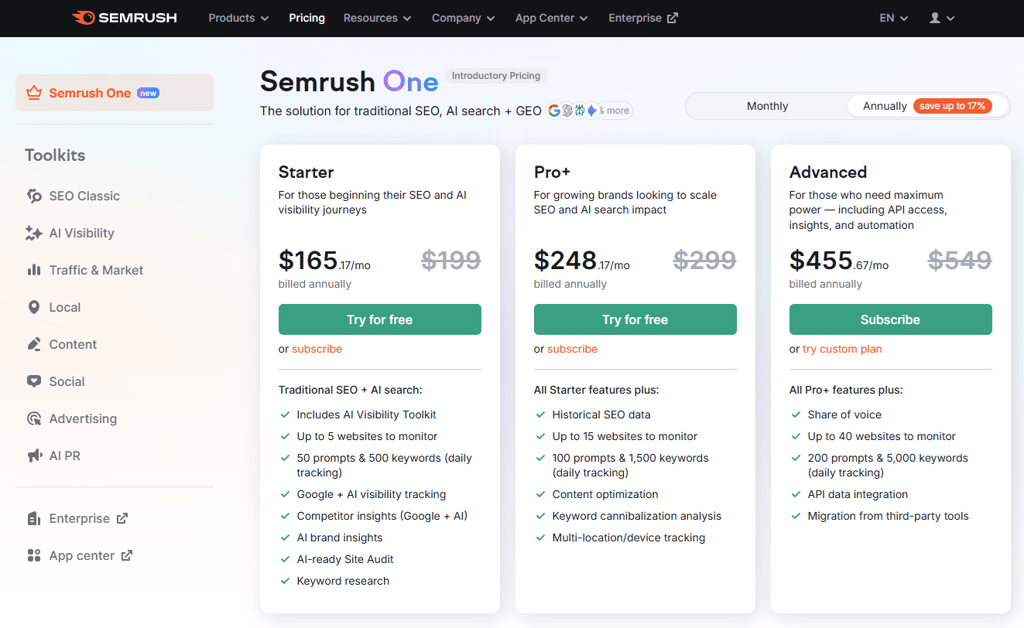Open the SEO Classic toolkit icon
This screenshot has height=628, width=1024.
click(x=34, y=196)
